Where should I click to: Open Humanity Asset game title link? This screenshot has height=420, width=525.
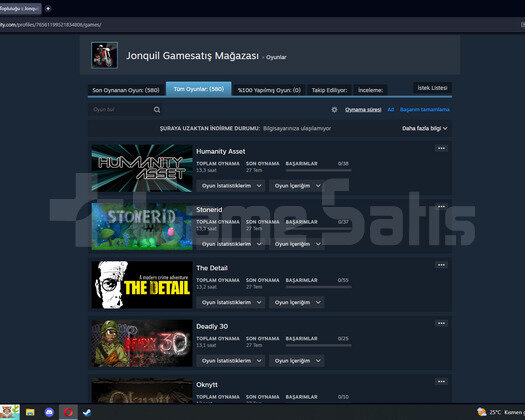(221, 151)
